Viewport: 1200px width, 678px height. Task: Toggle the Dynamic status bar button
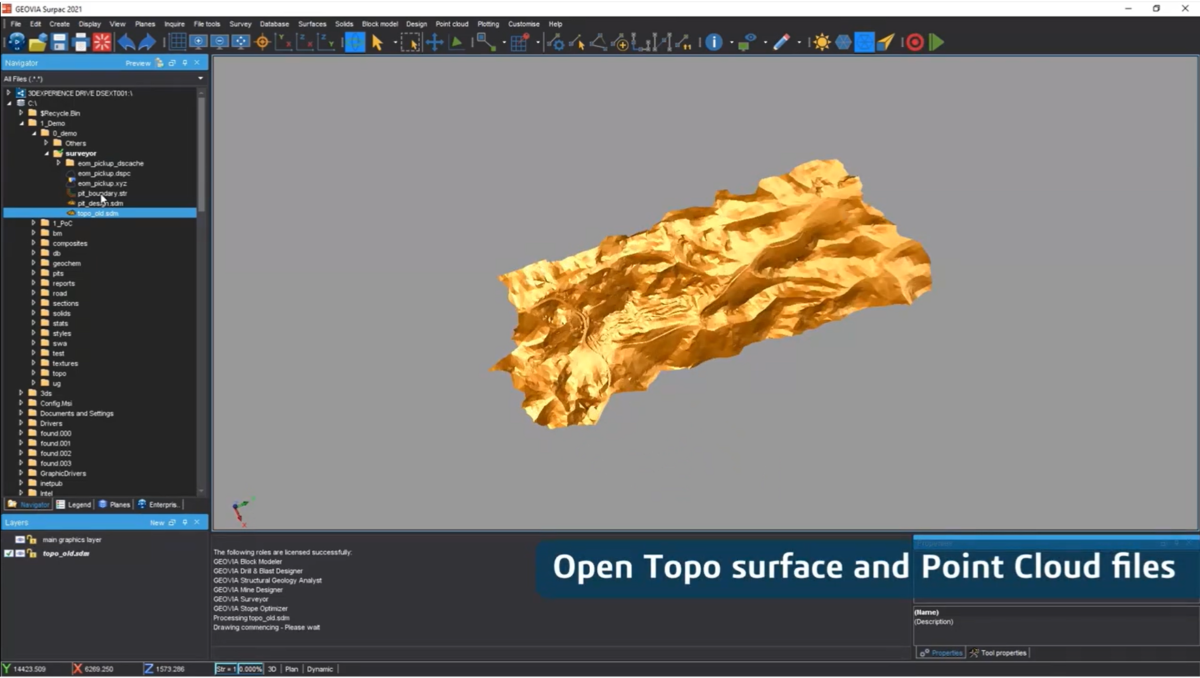320,669
